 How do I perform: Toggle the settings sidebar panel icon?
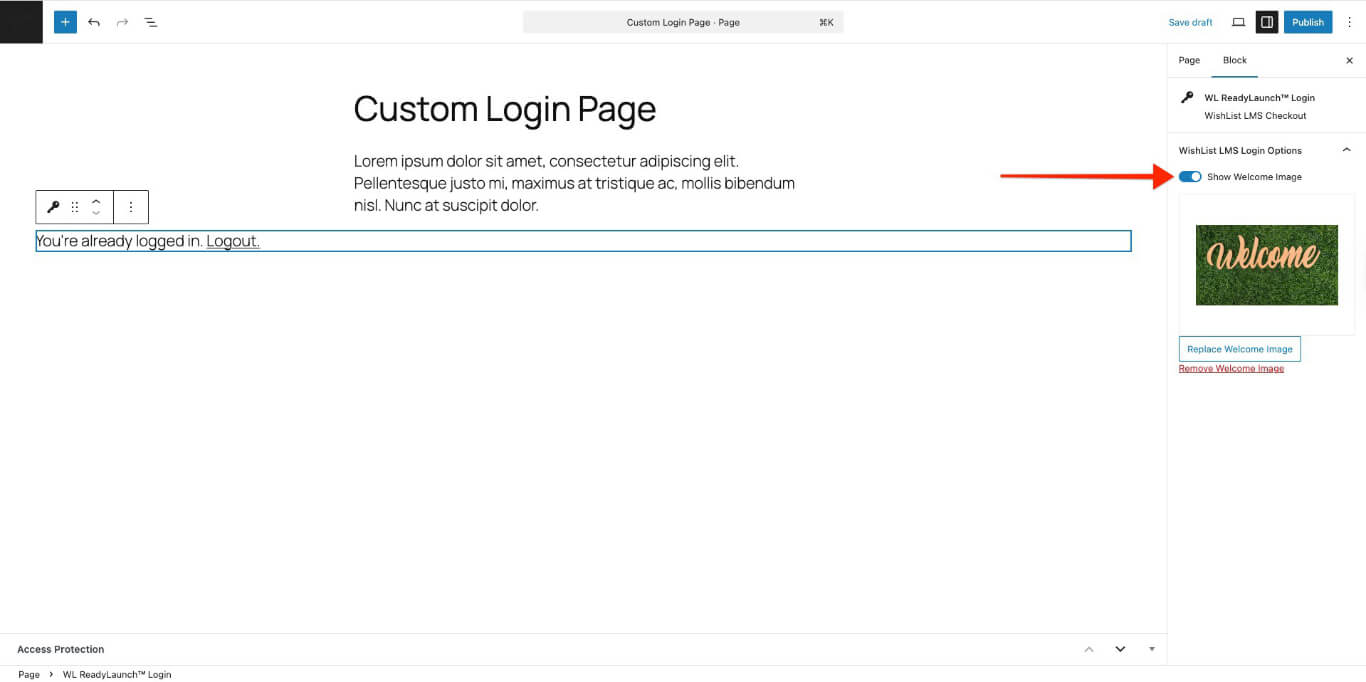pyautogui.click(x=1266, y=21)
